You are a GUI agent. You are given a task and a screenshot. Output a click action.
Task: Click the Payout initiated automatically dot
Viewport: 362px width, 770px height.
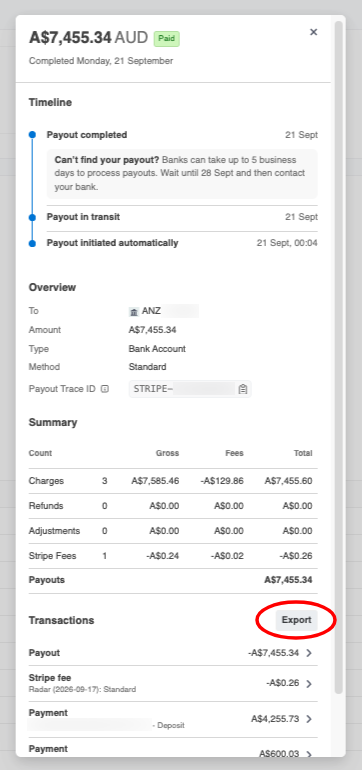tap(32, 243)
